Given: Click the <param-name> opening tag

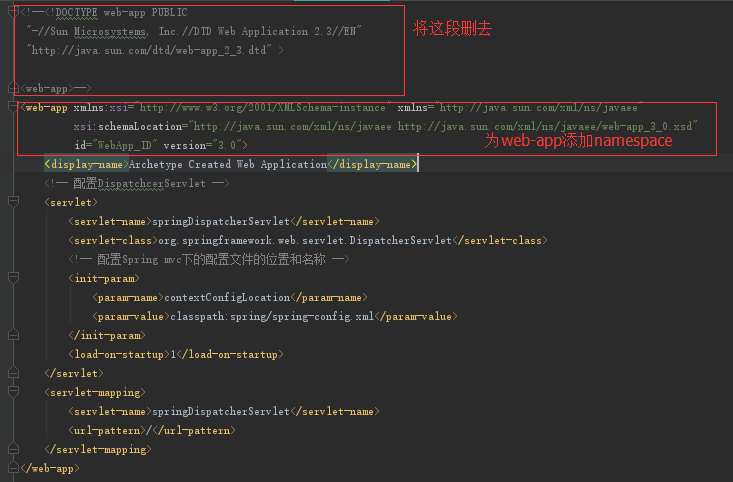Looking at the screenshot, I should tap(128, 297).
